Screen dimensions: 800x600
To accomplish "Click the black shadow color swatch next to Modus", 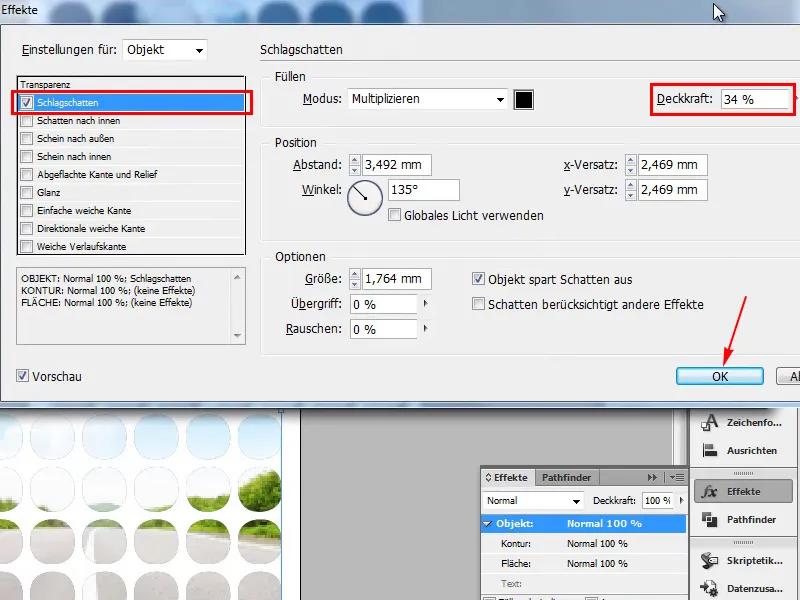I will 524,99.
